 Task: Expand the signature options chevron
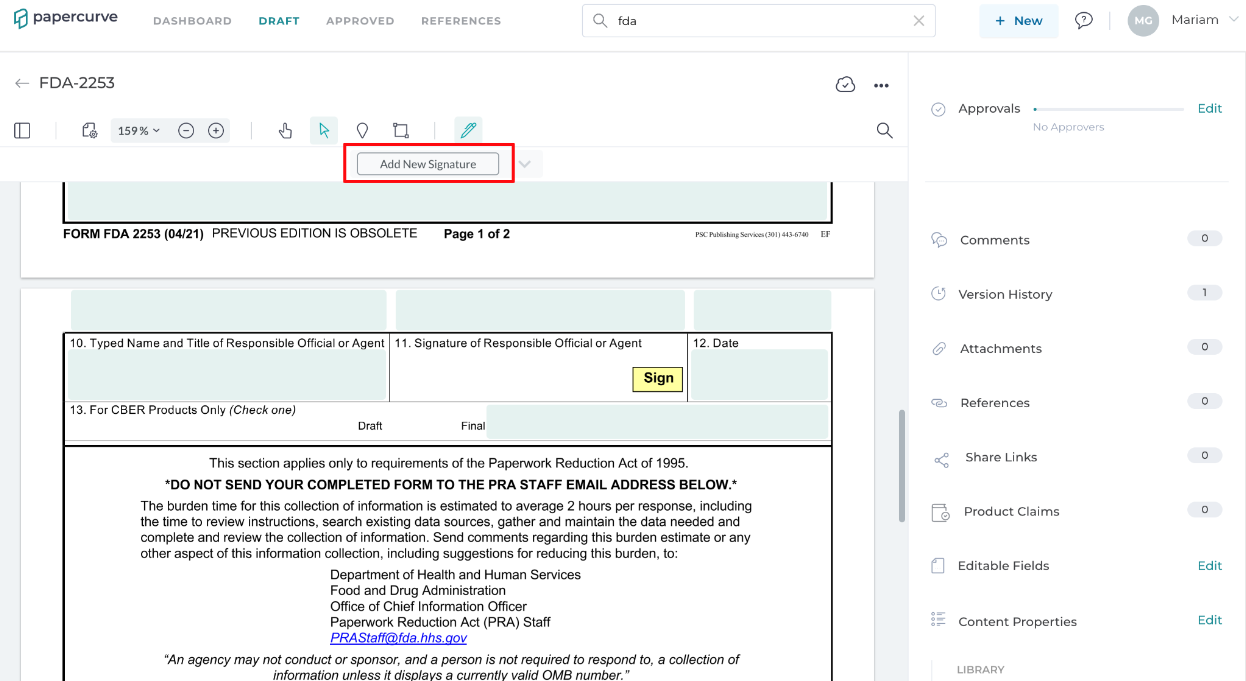pos(525,164)
